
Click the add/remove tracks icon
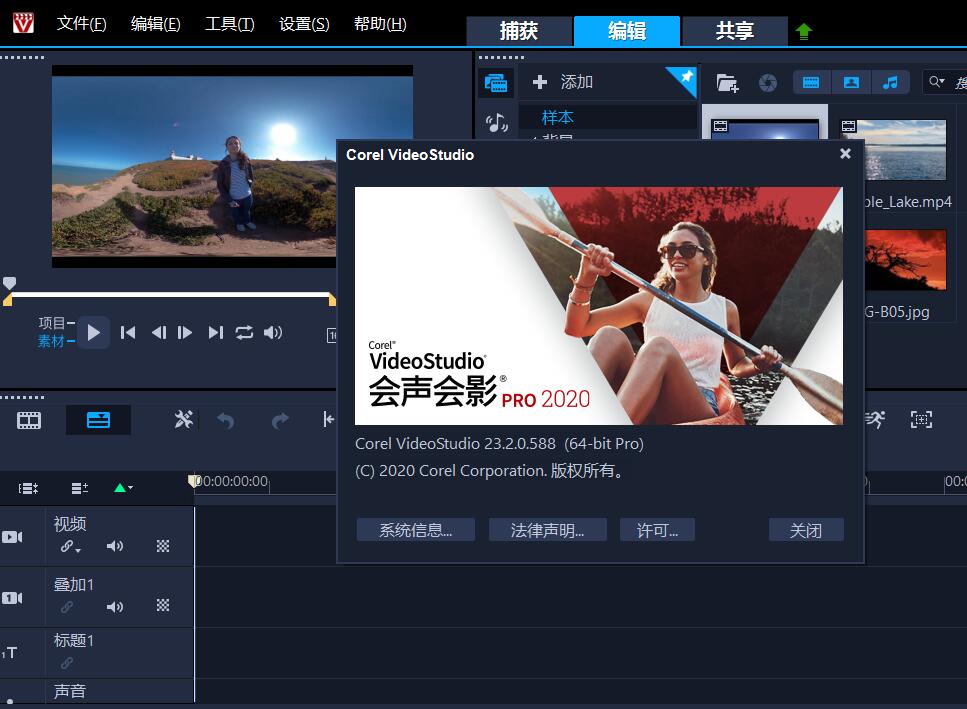pyautogui.click(x=80, y=488)
